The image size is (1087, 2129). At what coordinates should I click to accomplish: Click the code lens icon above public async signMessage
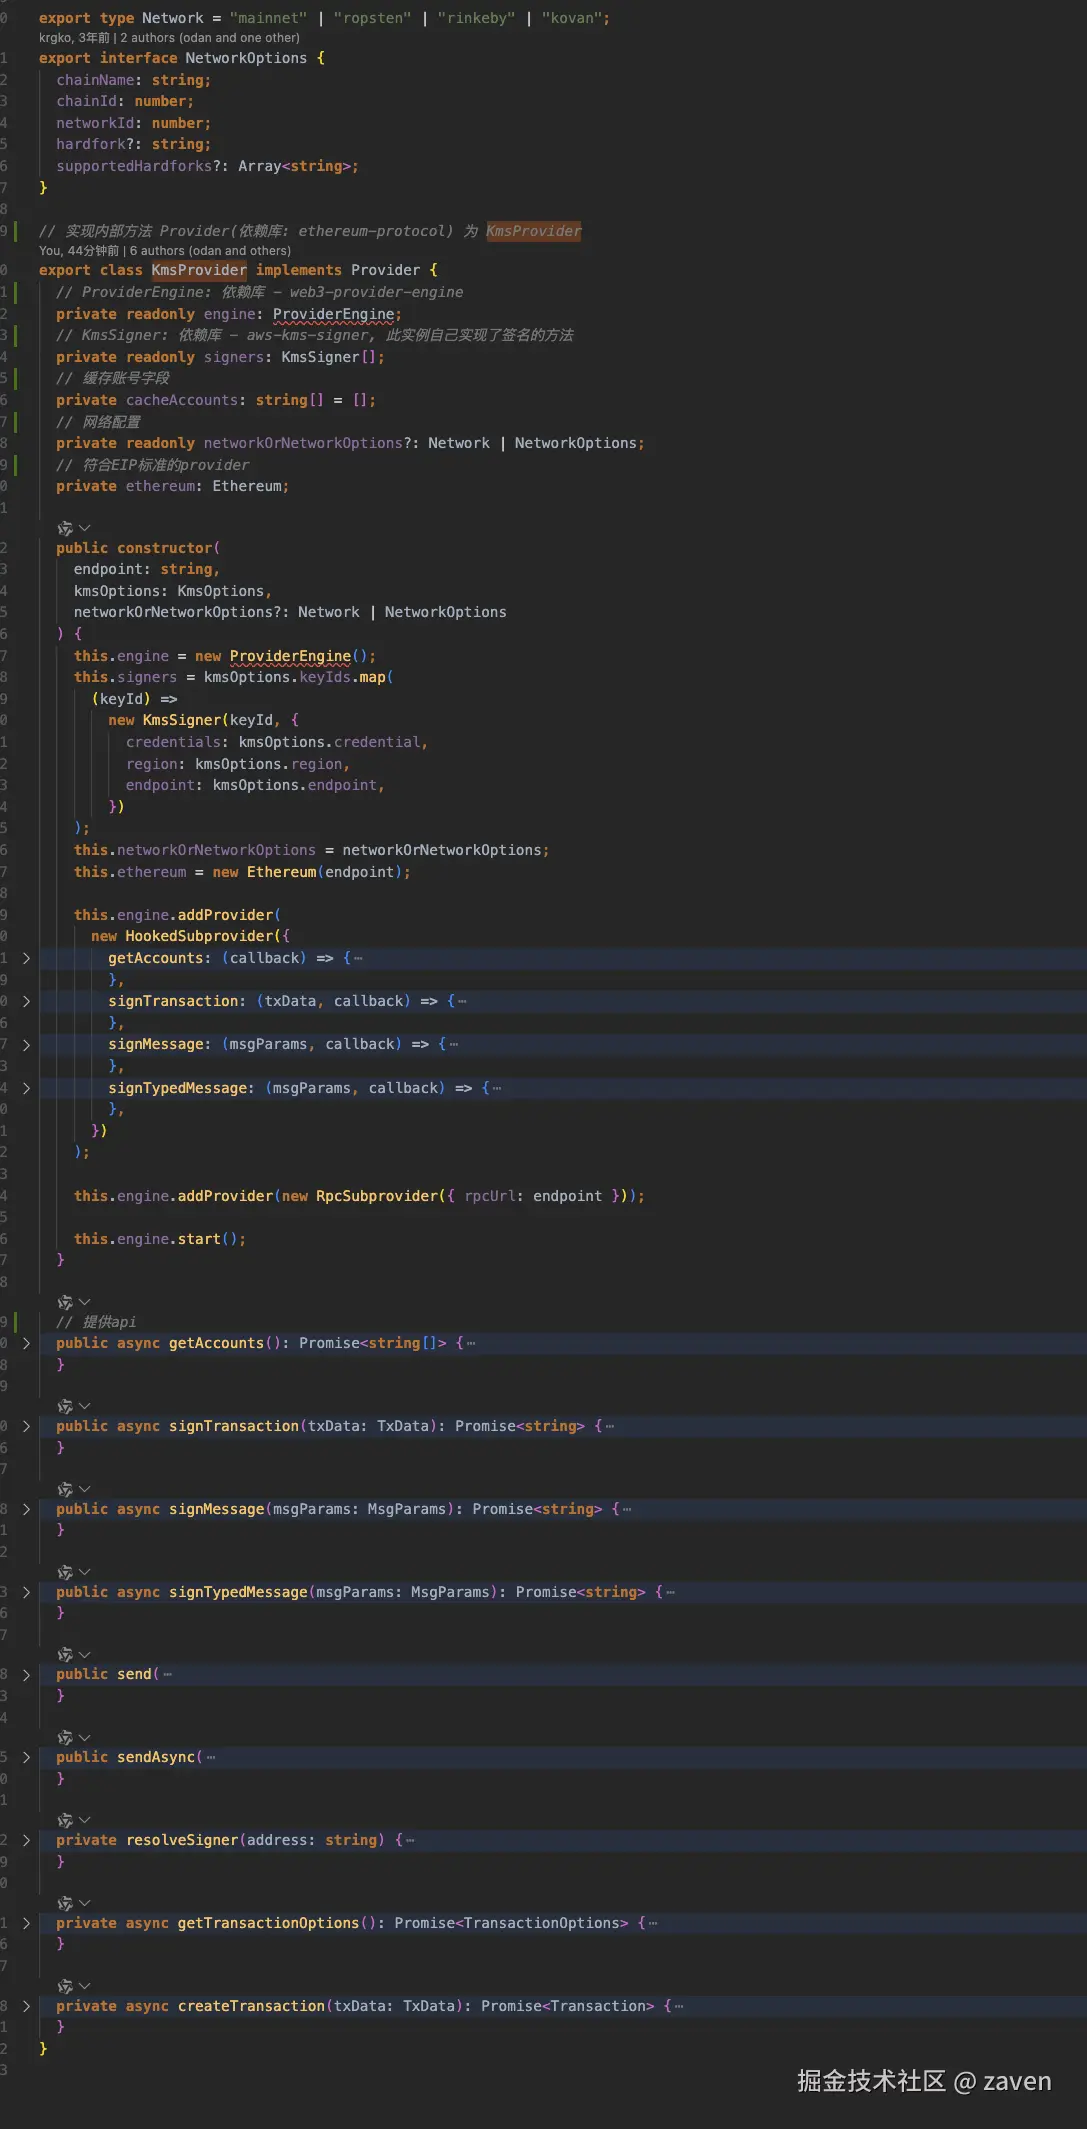(x=65, y=1489)
